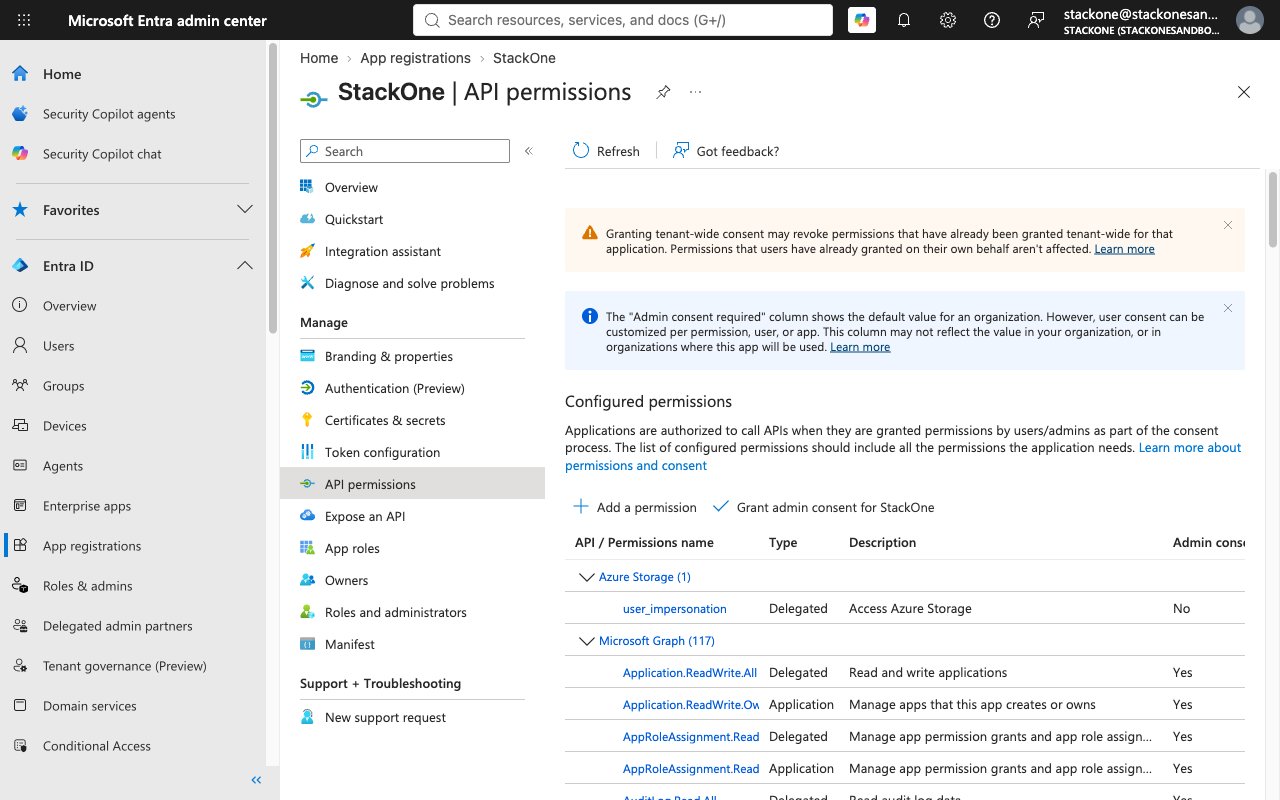Dismiss the tenant-wide consent warning banner

point(1228,226)
